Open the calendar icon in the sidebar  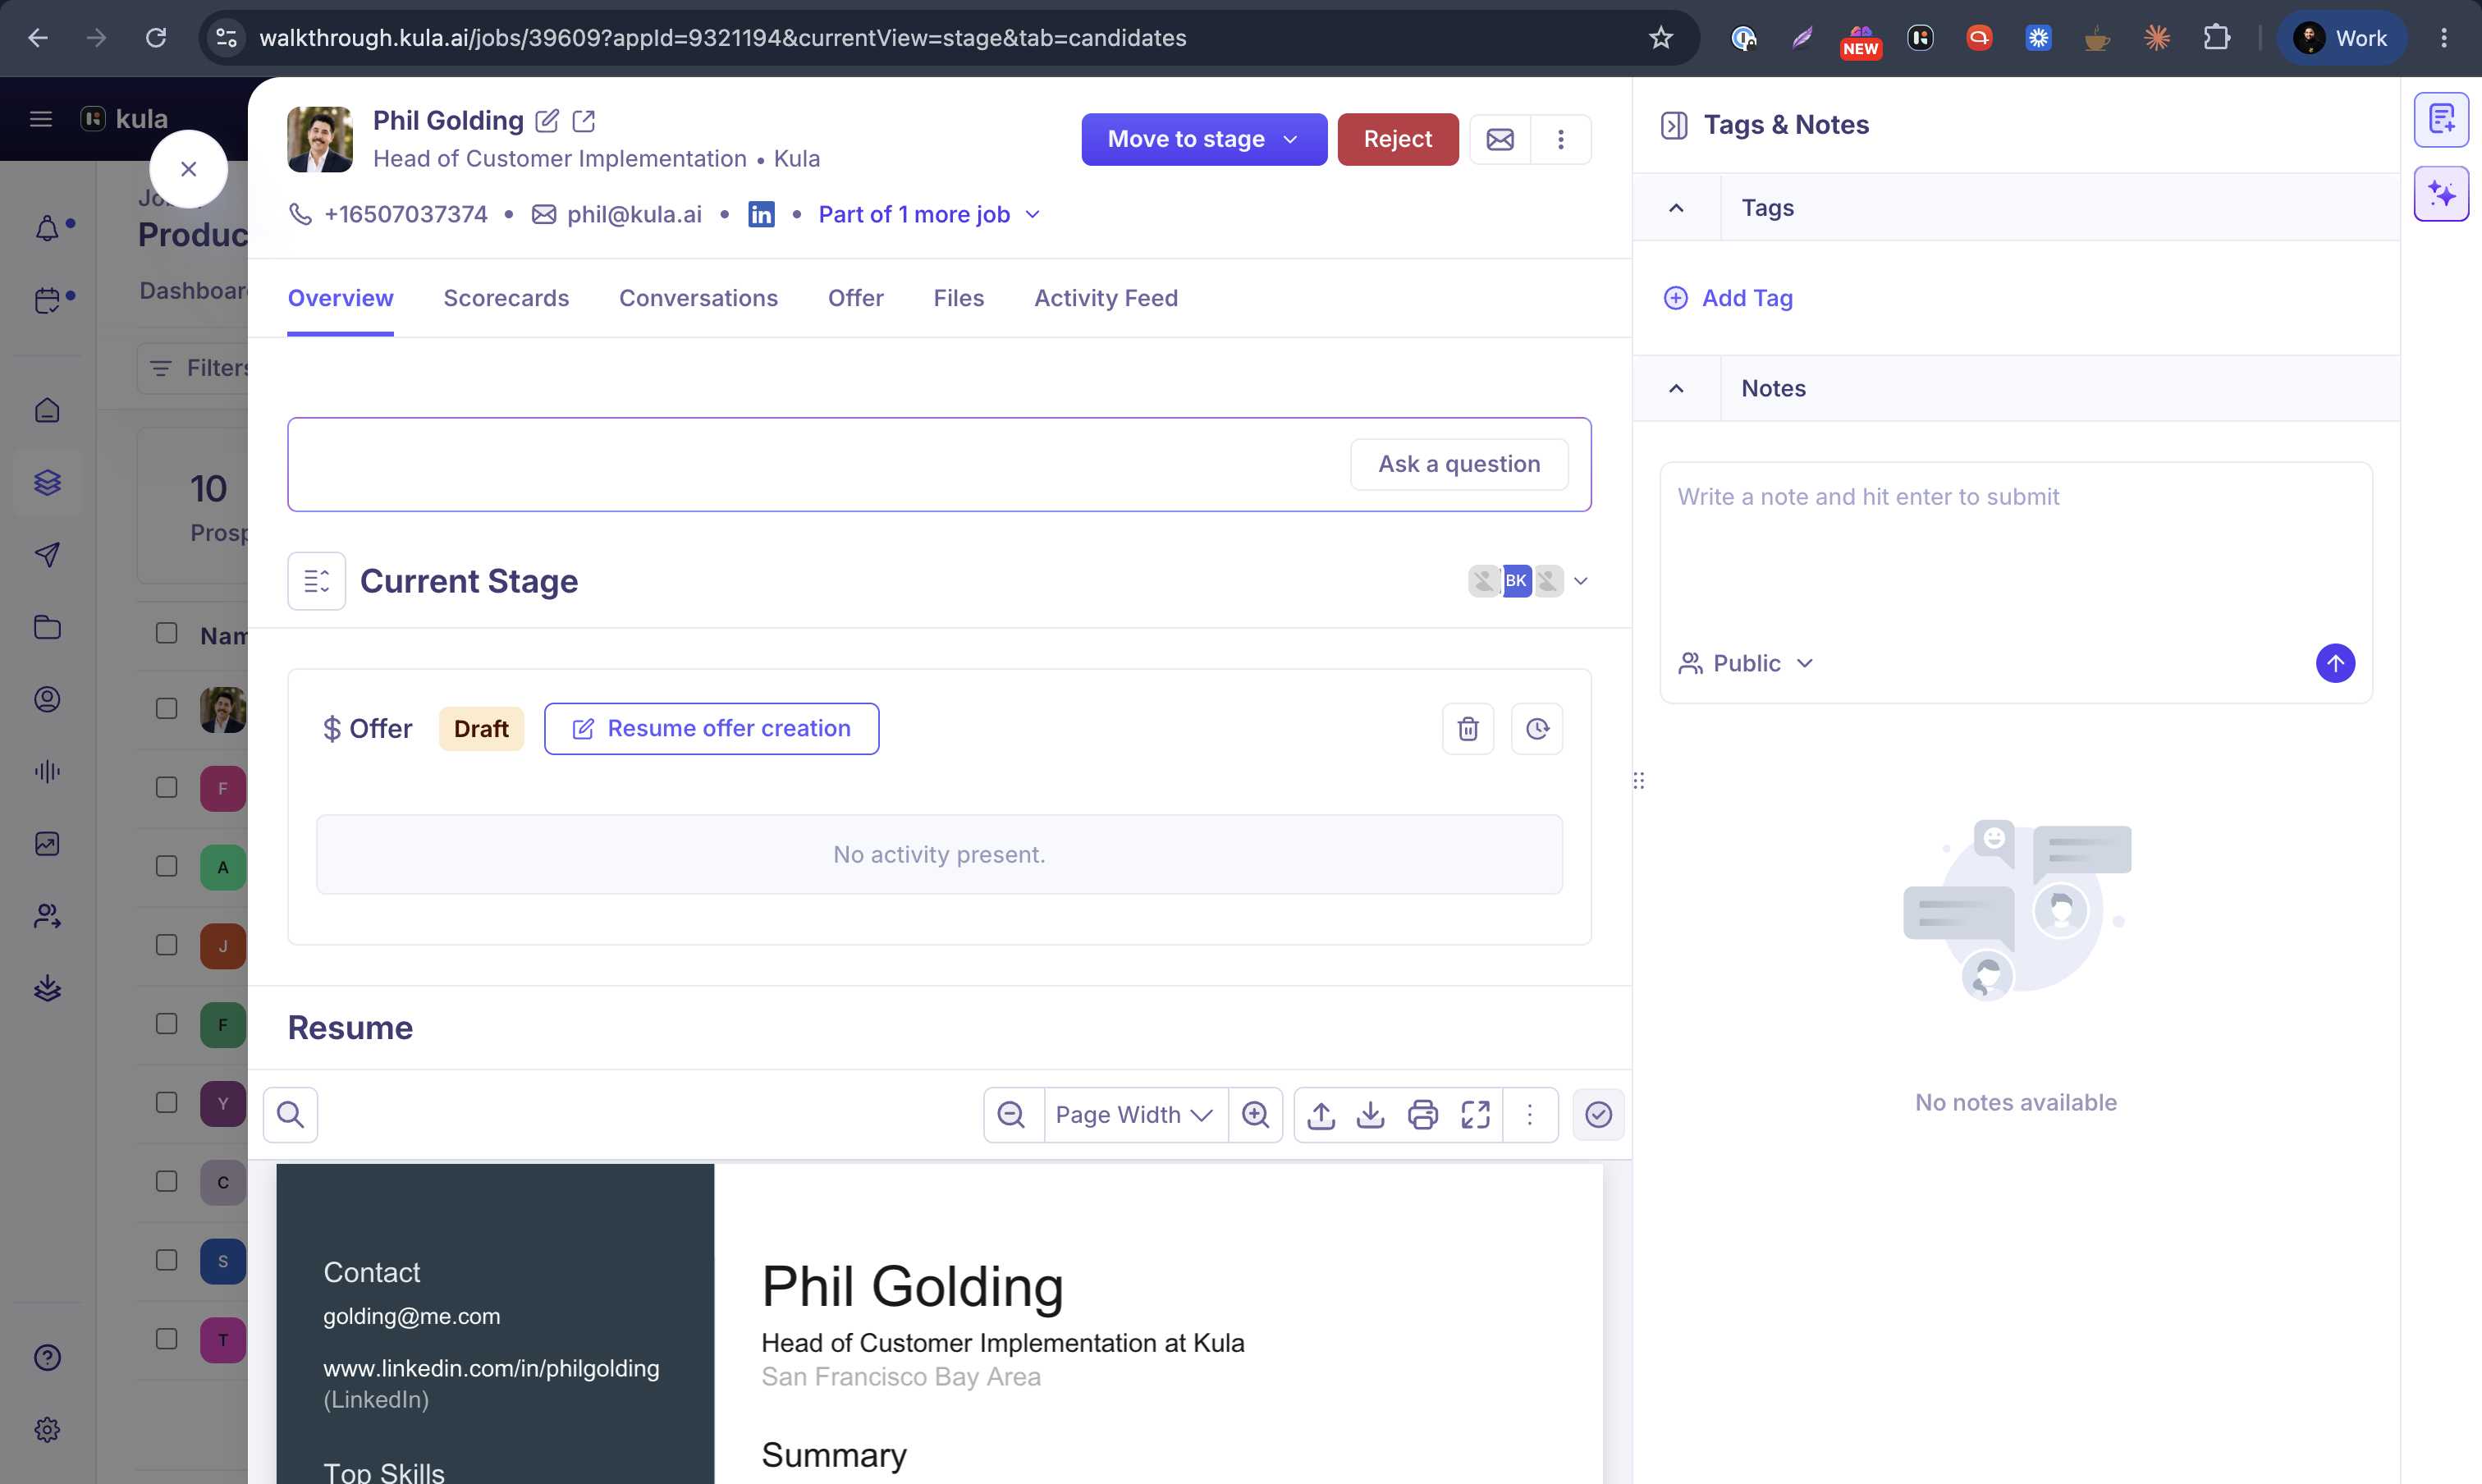[47, 300]
